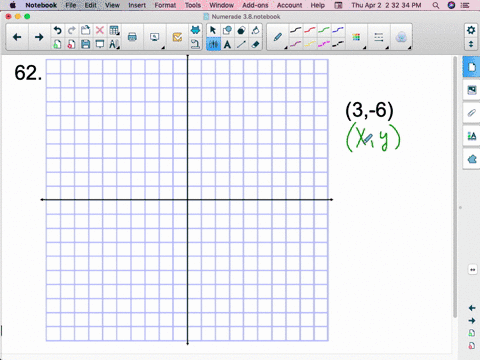This screenshot has height=360, width=480.
Task: Choose the yellow pen line style
Action: tap(310, 44)
